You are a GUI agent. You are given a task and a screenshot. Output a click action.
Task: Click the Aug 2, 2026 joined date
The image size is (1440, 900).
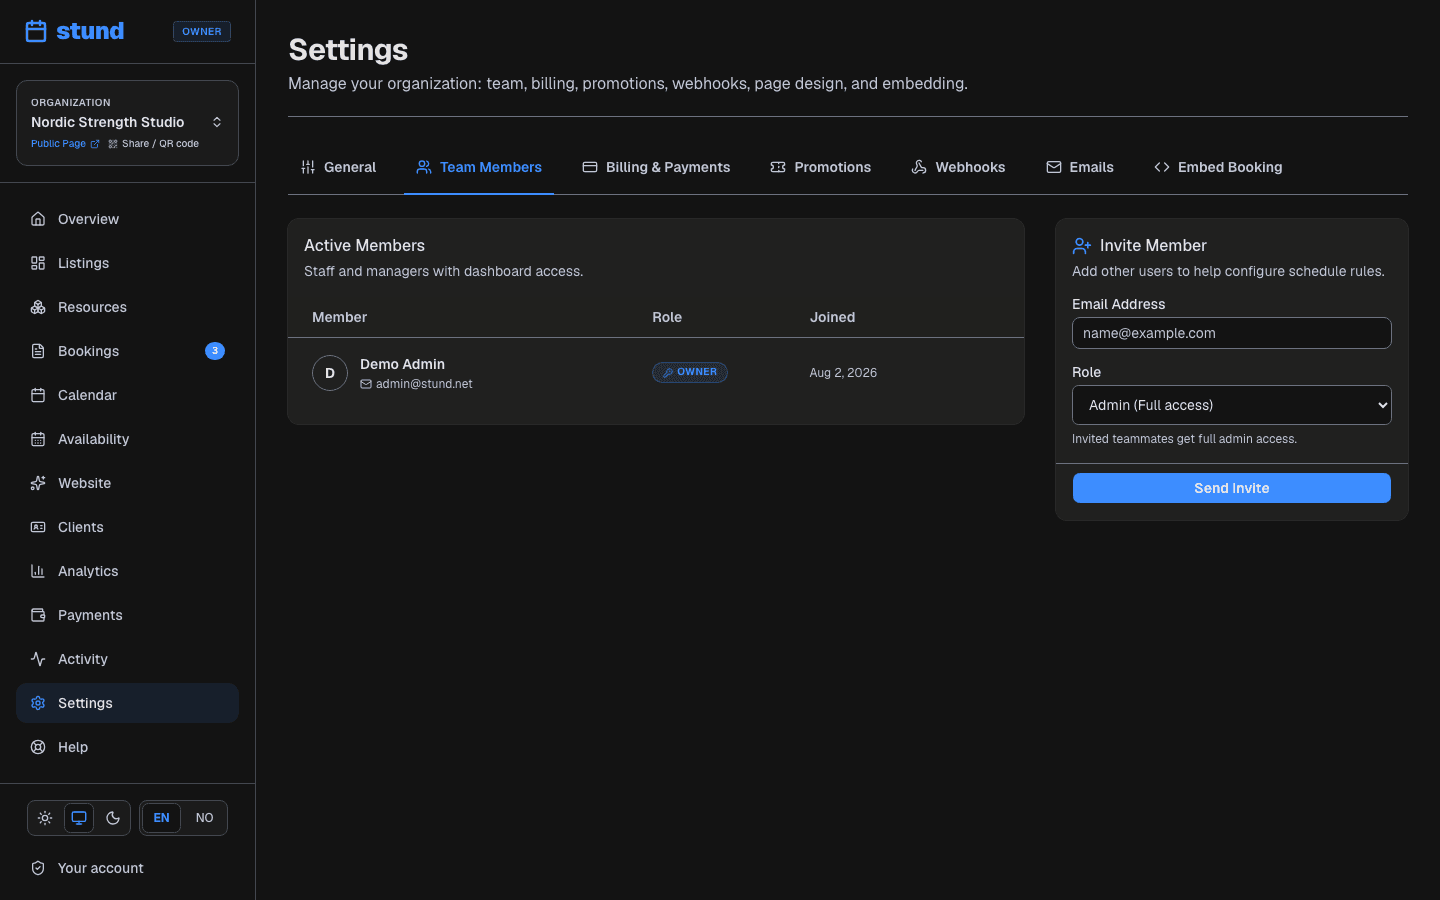(x=843, y=373)
